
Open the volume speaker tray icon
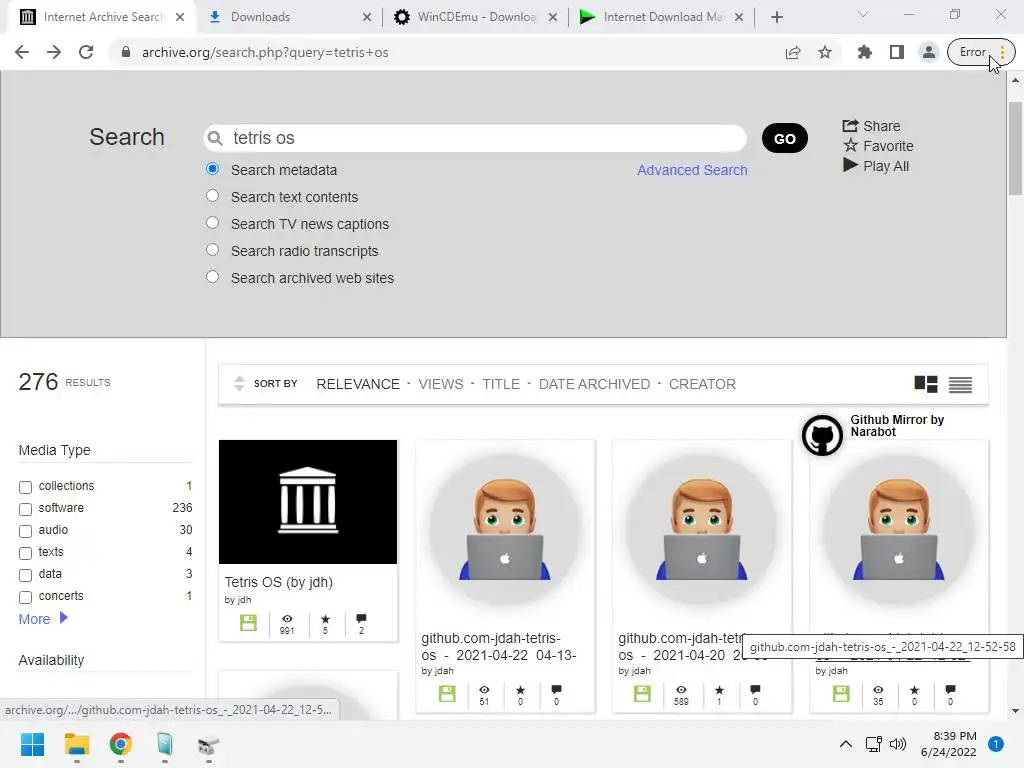point(899,744)
